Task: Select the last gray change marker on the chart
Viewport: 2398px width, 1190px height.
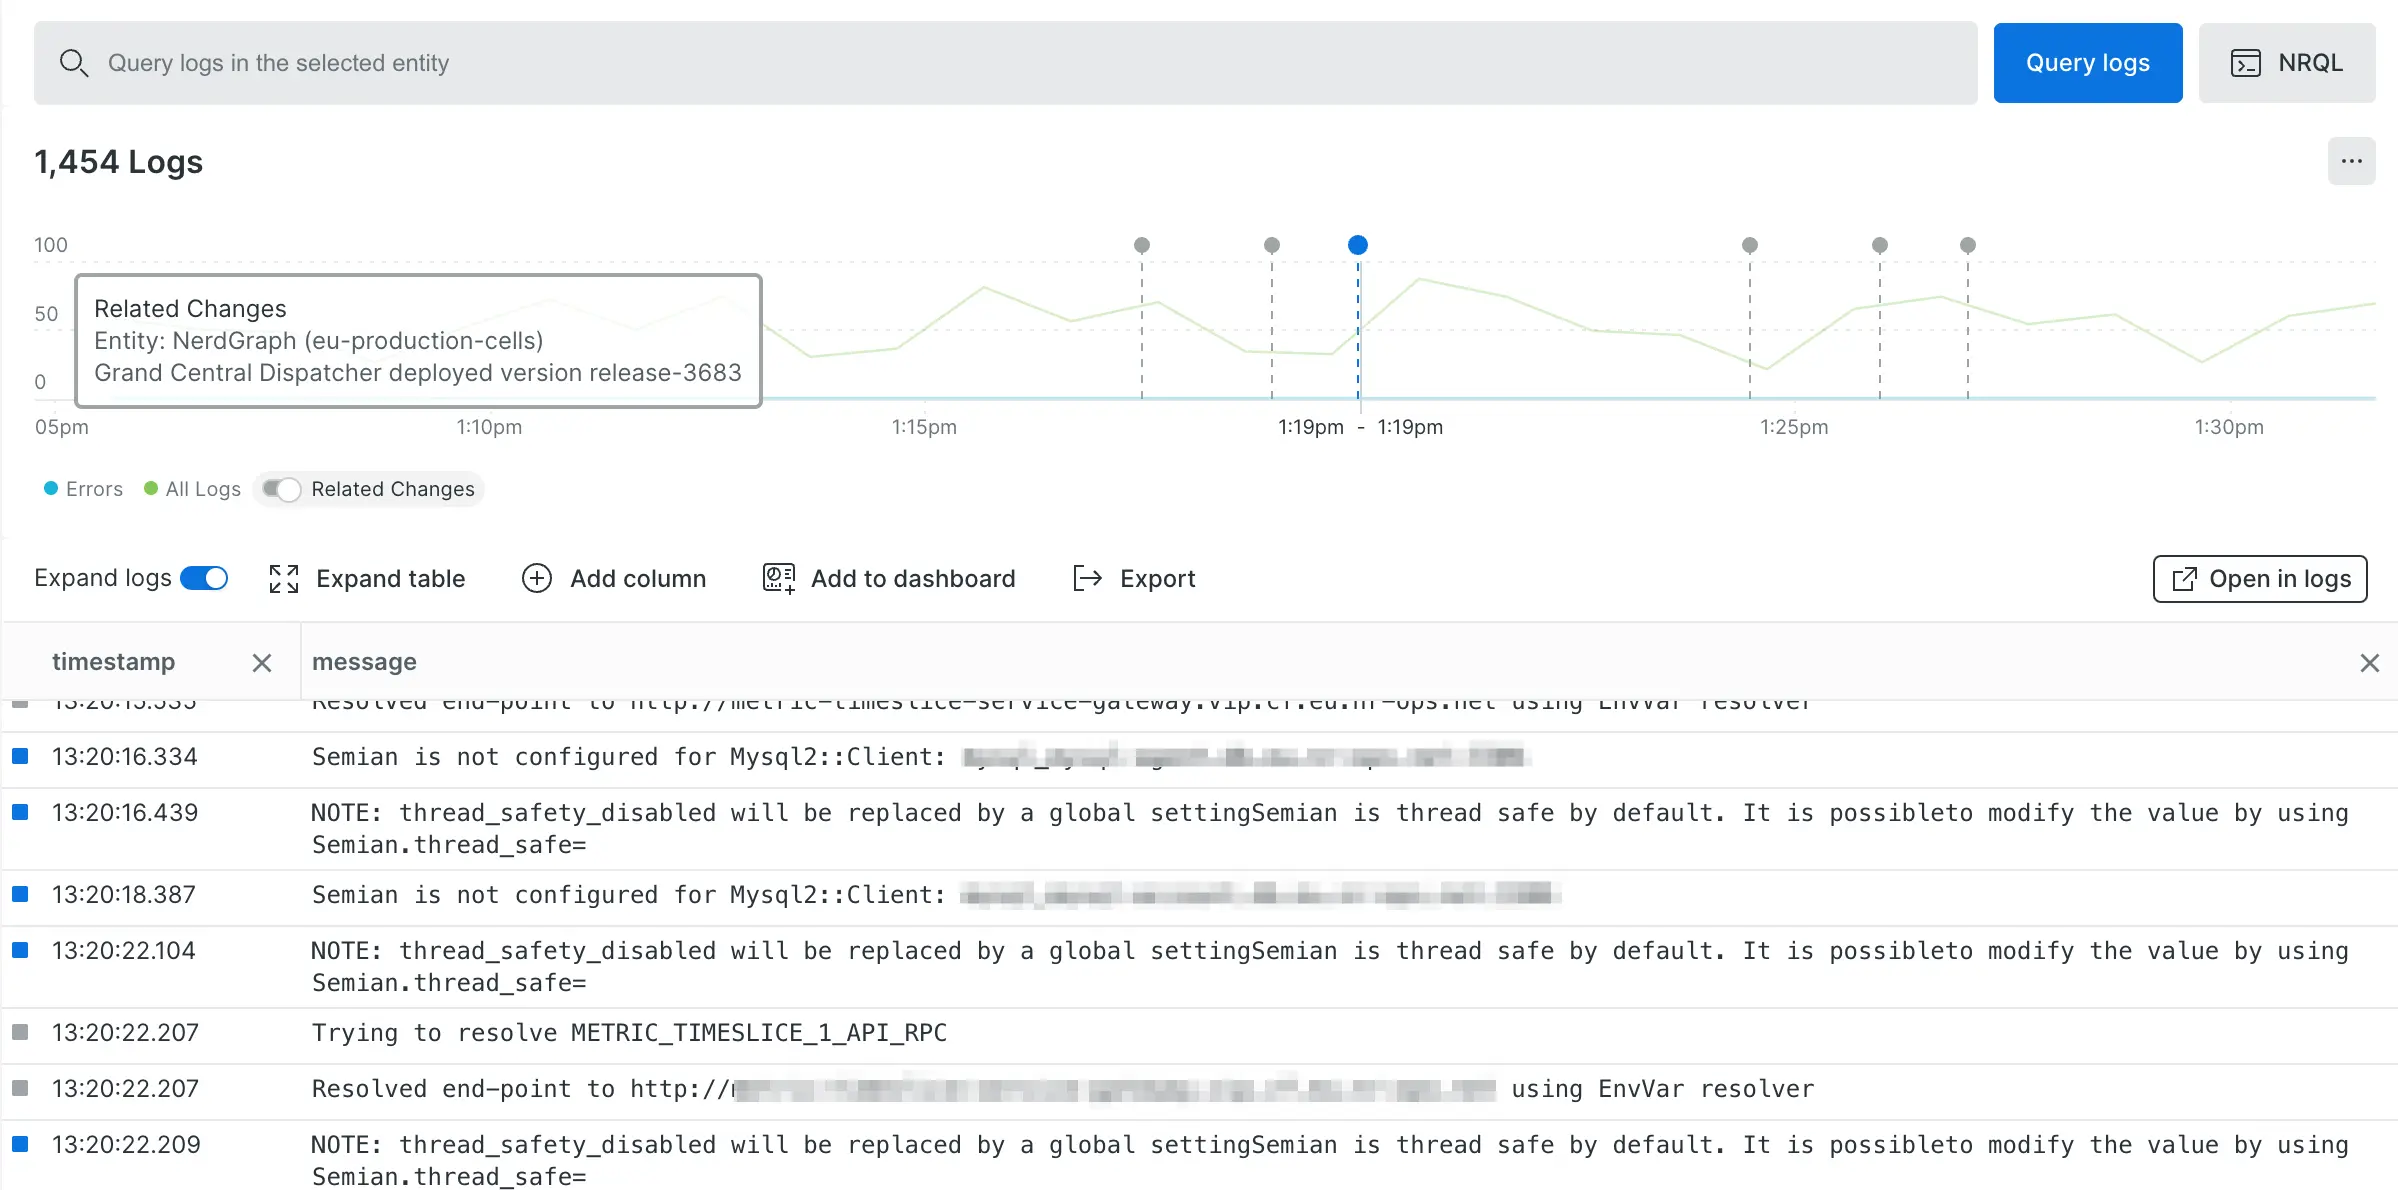Action: pyautogui.click(x=1968, y=245)
